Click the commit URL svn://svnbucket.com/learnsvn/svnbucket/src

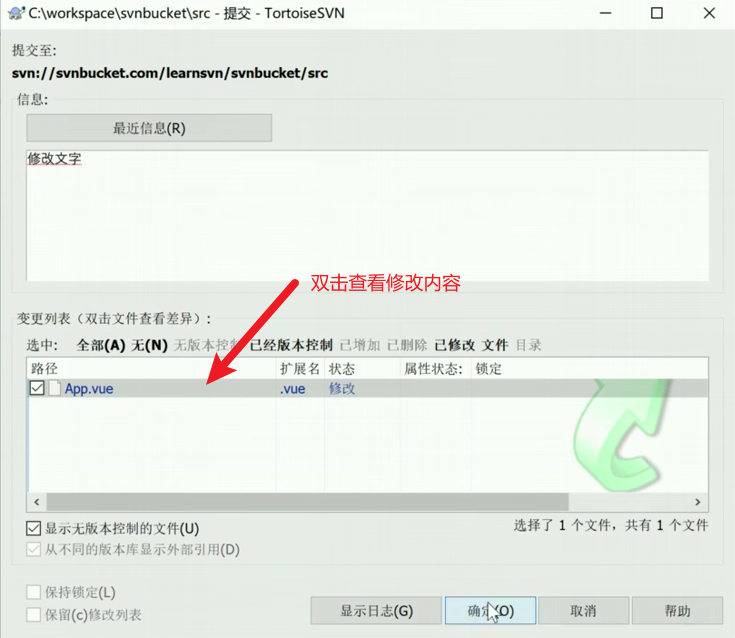pyautogui.click(x=170, y=73)
